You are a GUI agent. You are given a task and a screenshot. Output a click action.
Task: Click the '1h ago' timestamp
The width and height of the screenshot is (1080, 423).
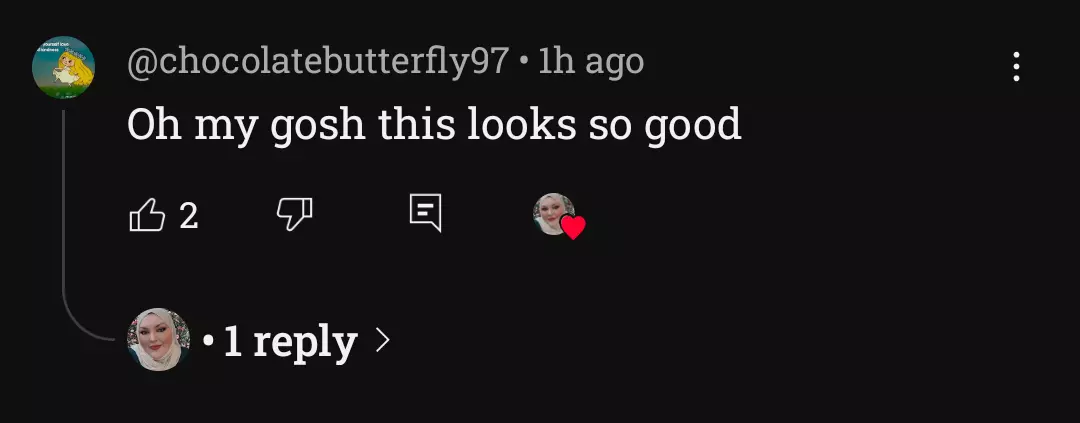pos(591,62)
